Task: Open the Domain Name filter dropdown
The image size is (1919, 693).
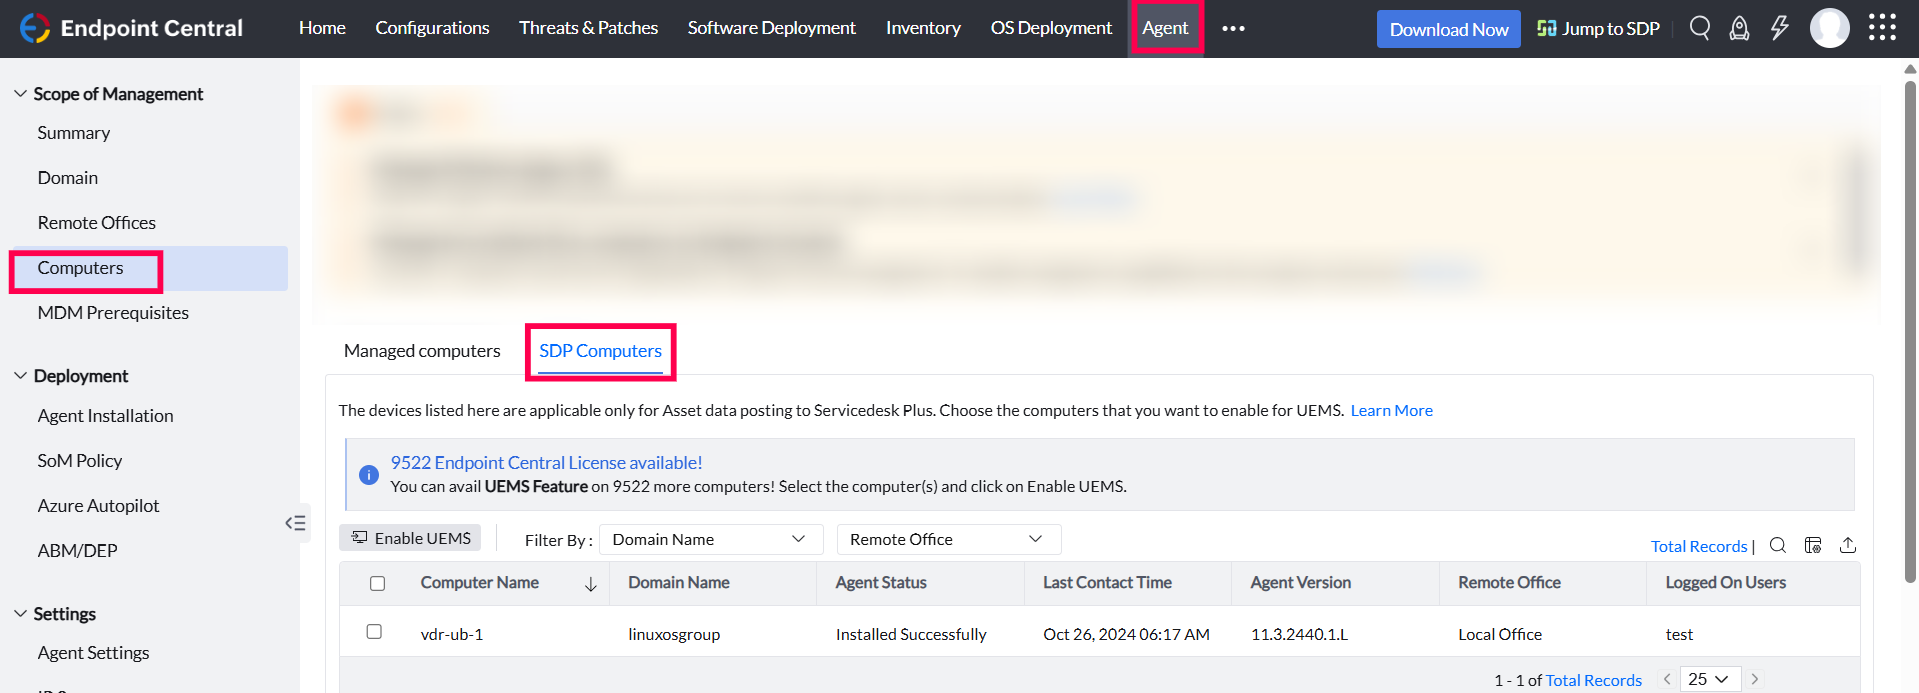Action: [711, 539]
